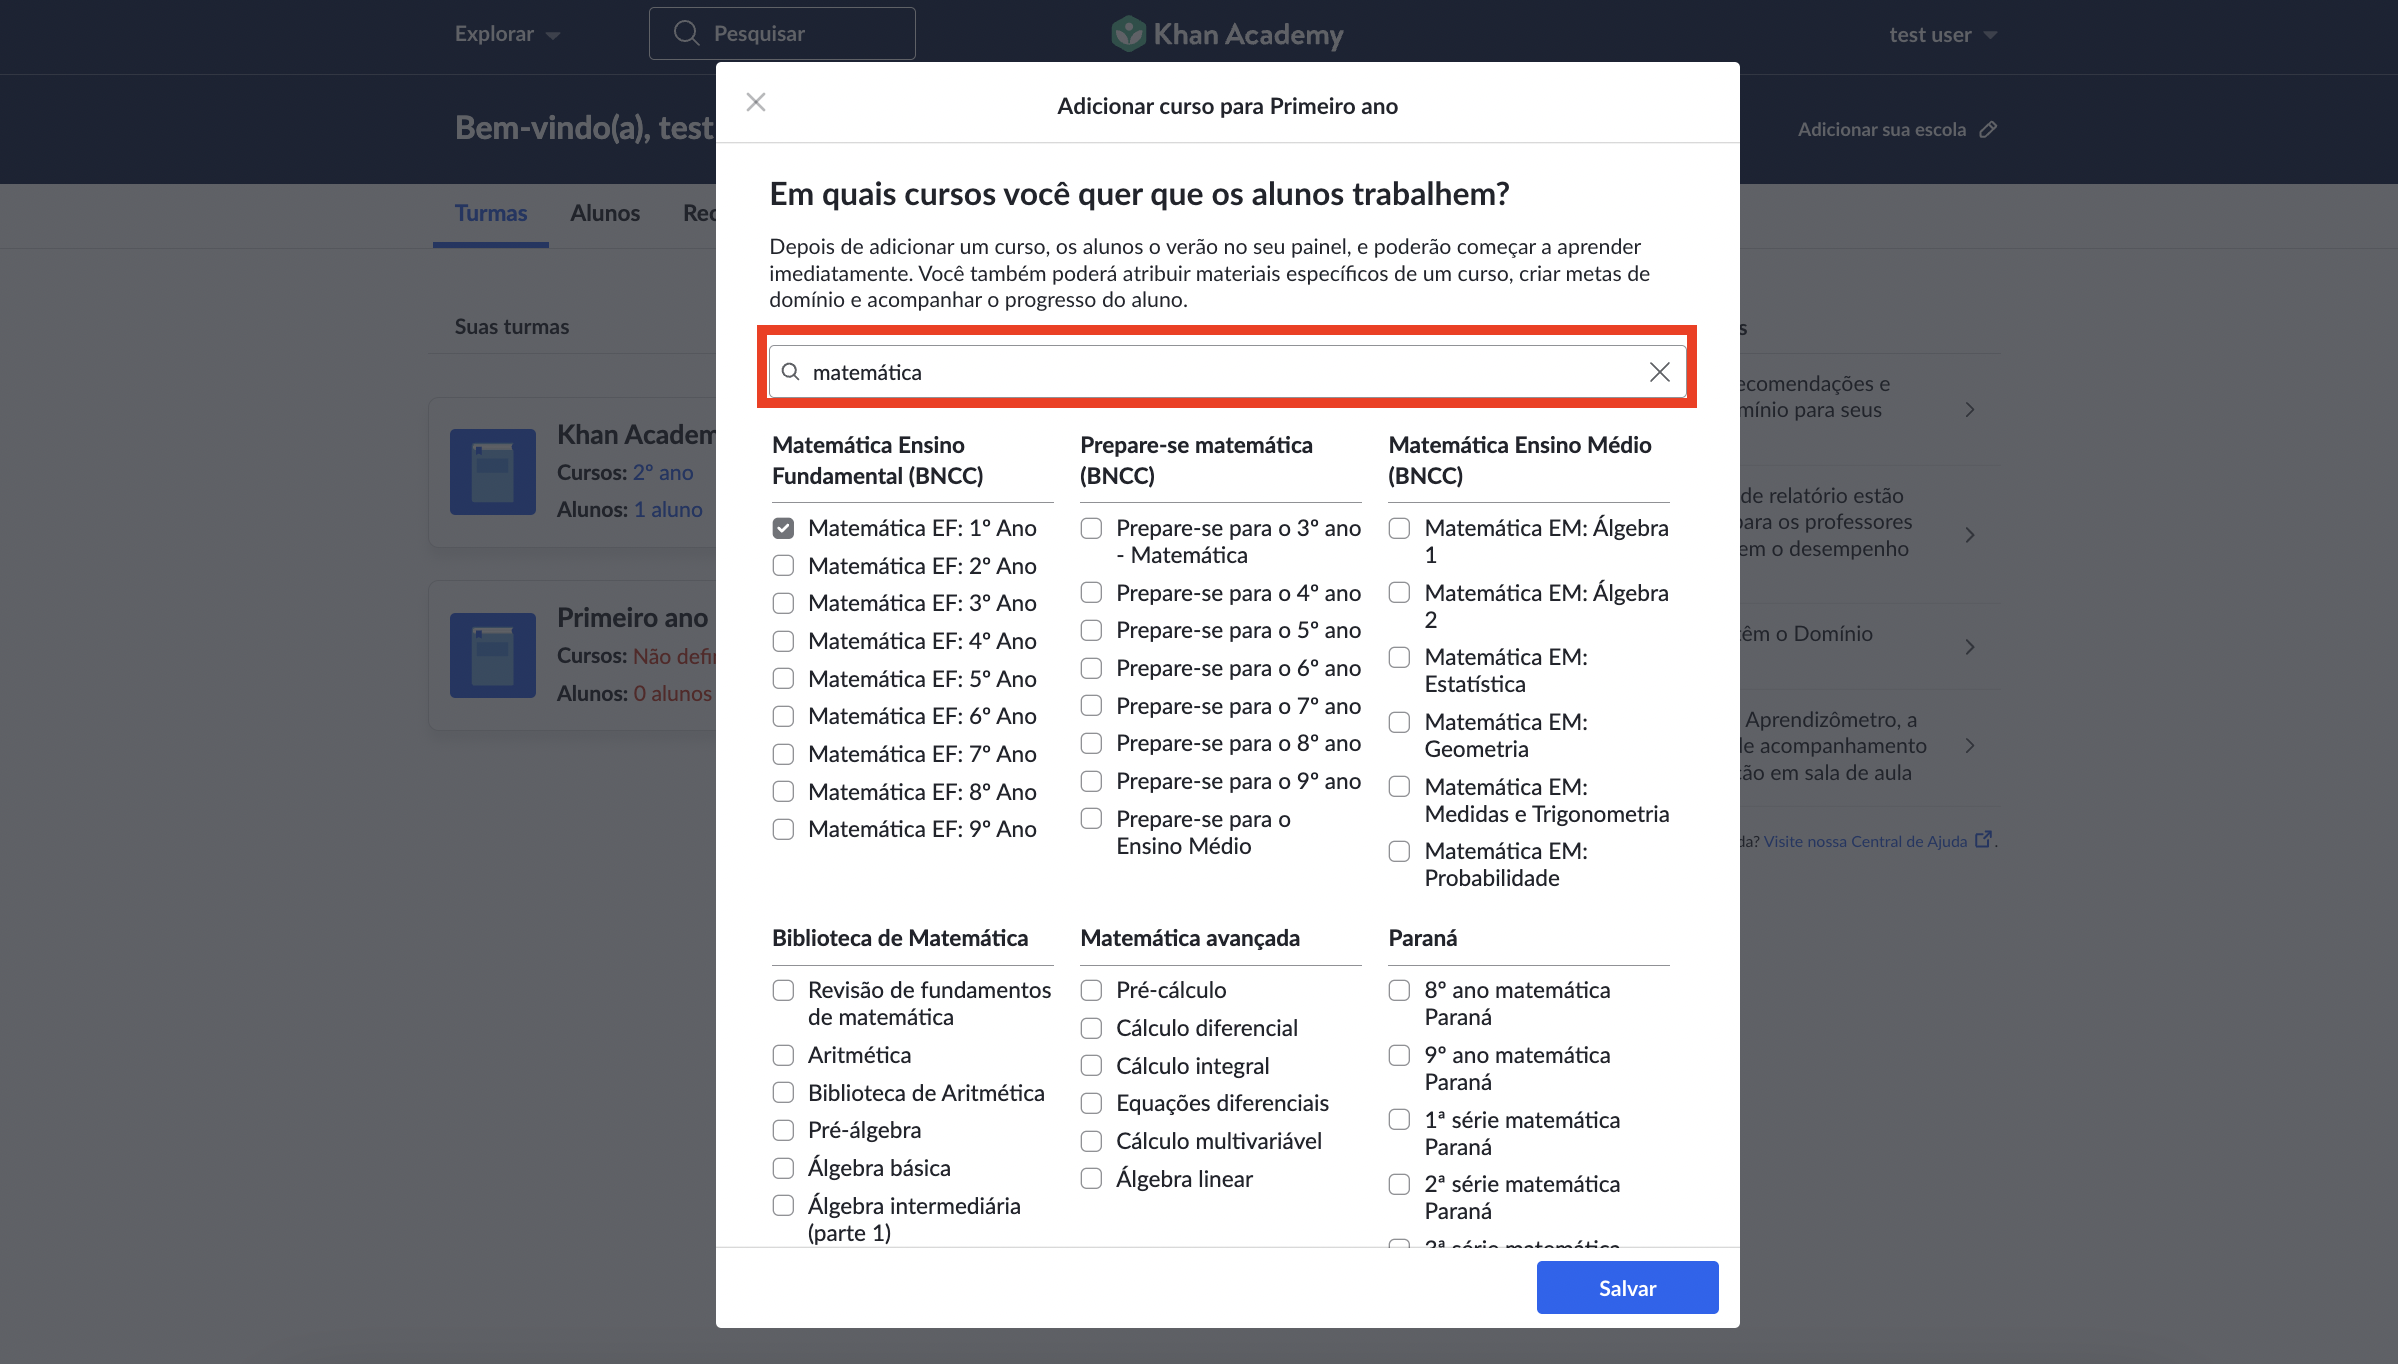Tick Matemática EF: 5º Ano
Screen dimensions: 2398x1364
point(783,679)
